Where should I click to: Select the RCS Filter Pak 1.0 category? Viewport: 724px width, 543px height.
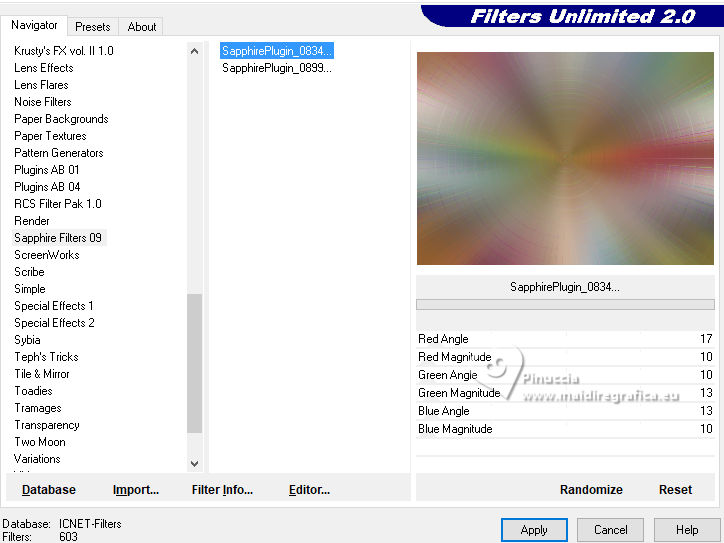click(58, 204)
